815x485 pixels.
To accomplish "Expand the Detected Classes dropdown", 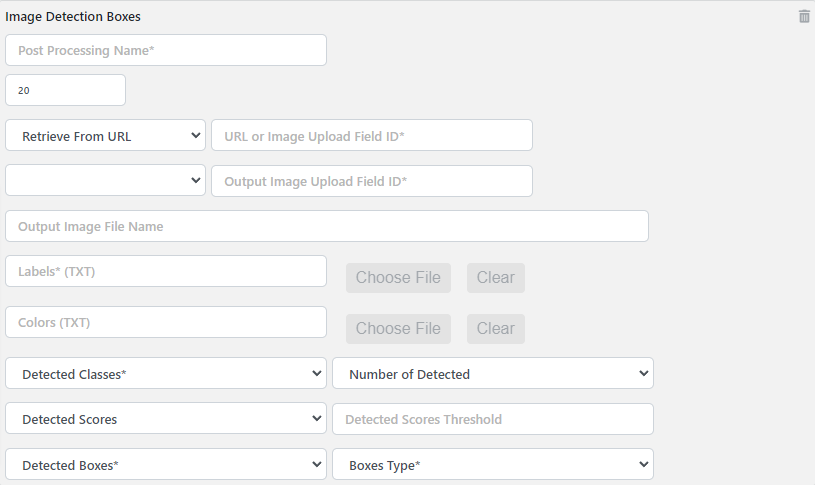I will [x=166, y=374].
